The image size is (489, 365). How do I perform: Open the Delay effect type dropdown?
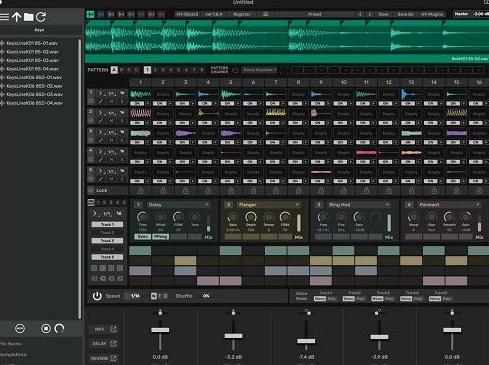coord(178,205)
